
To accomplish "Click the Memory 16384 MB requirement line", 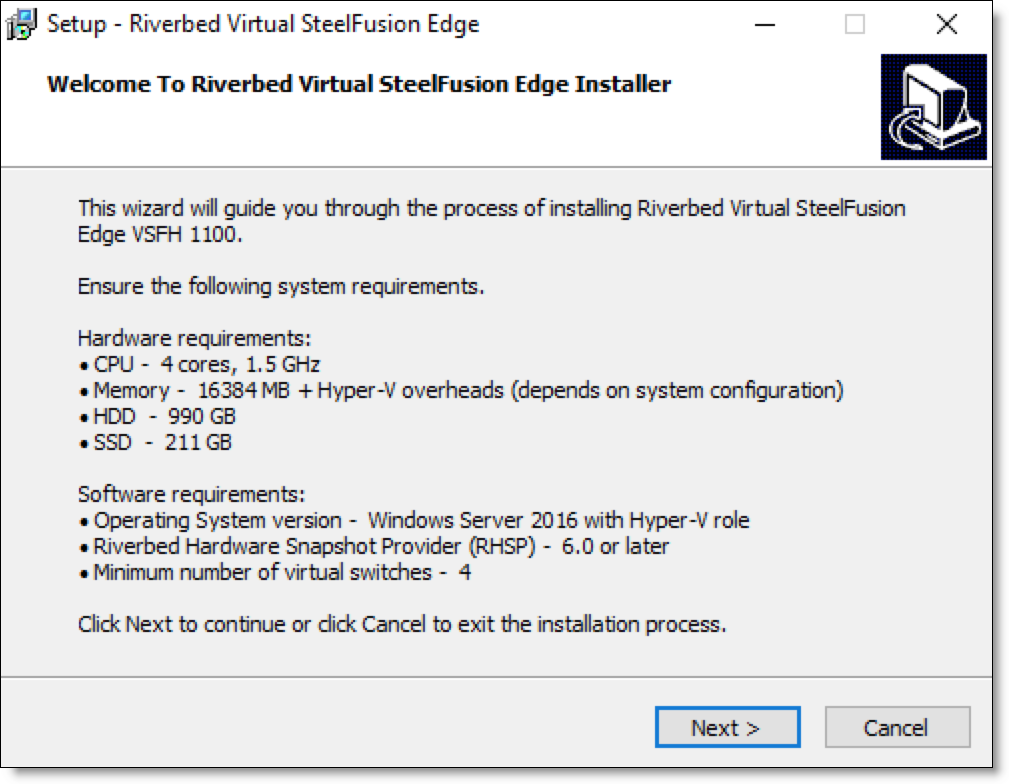I will 461,390.
